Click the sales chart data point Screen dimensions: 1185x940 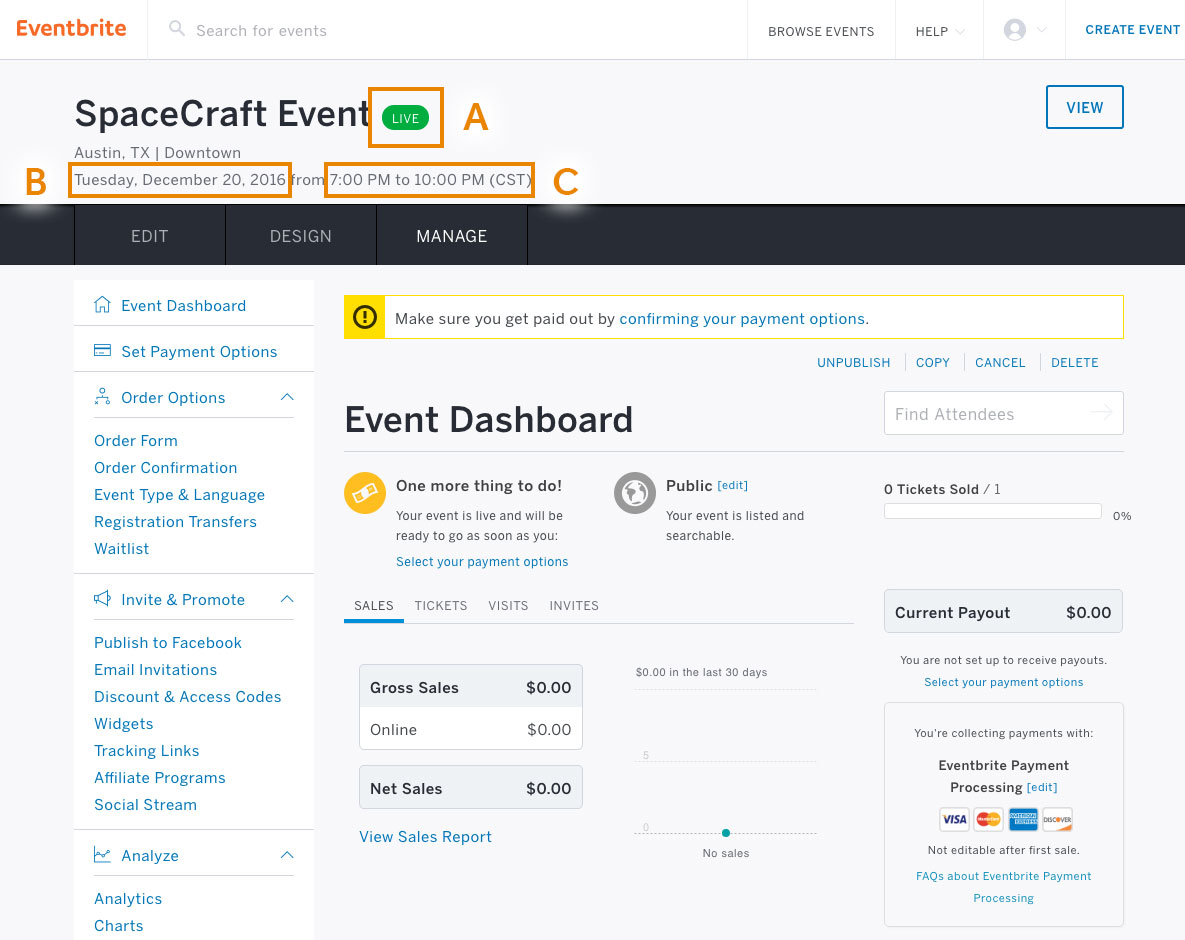click(726, 833)
